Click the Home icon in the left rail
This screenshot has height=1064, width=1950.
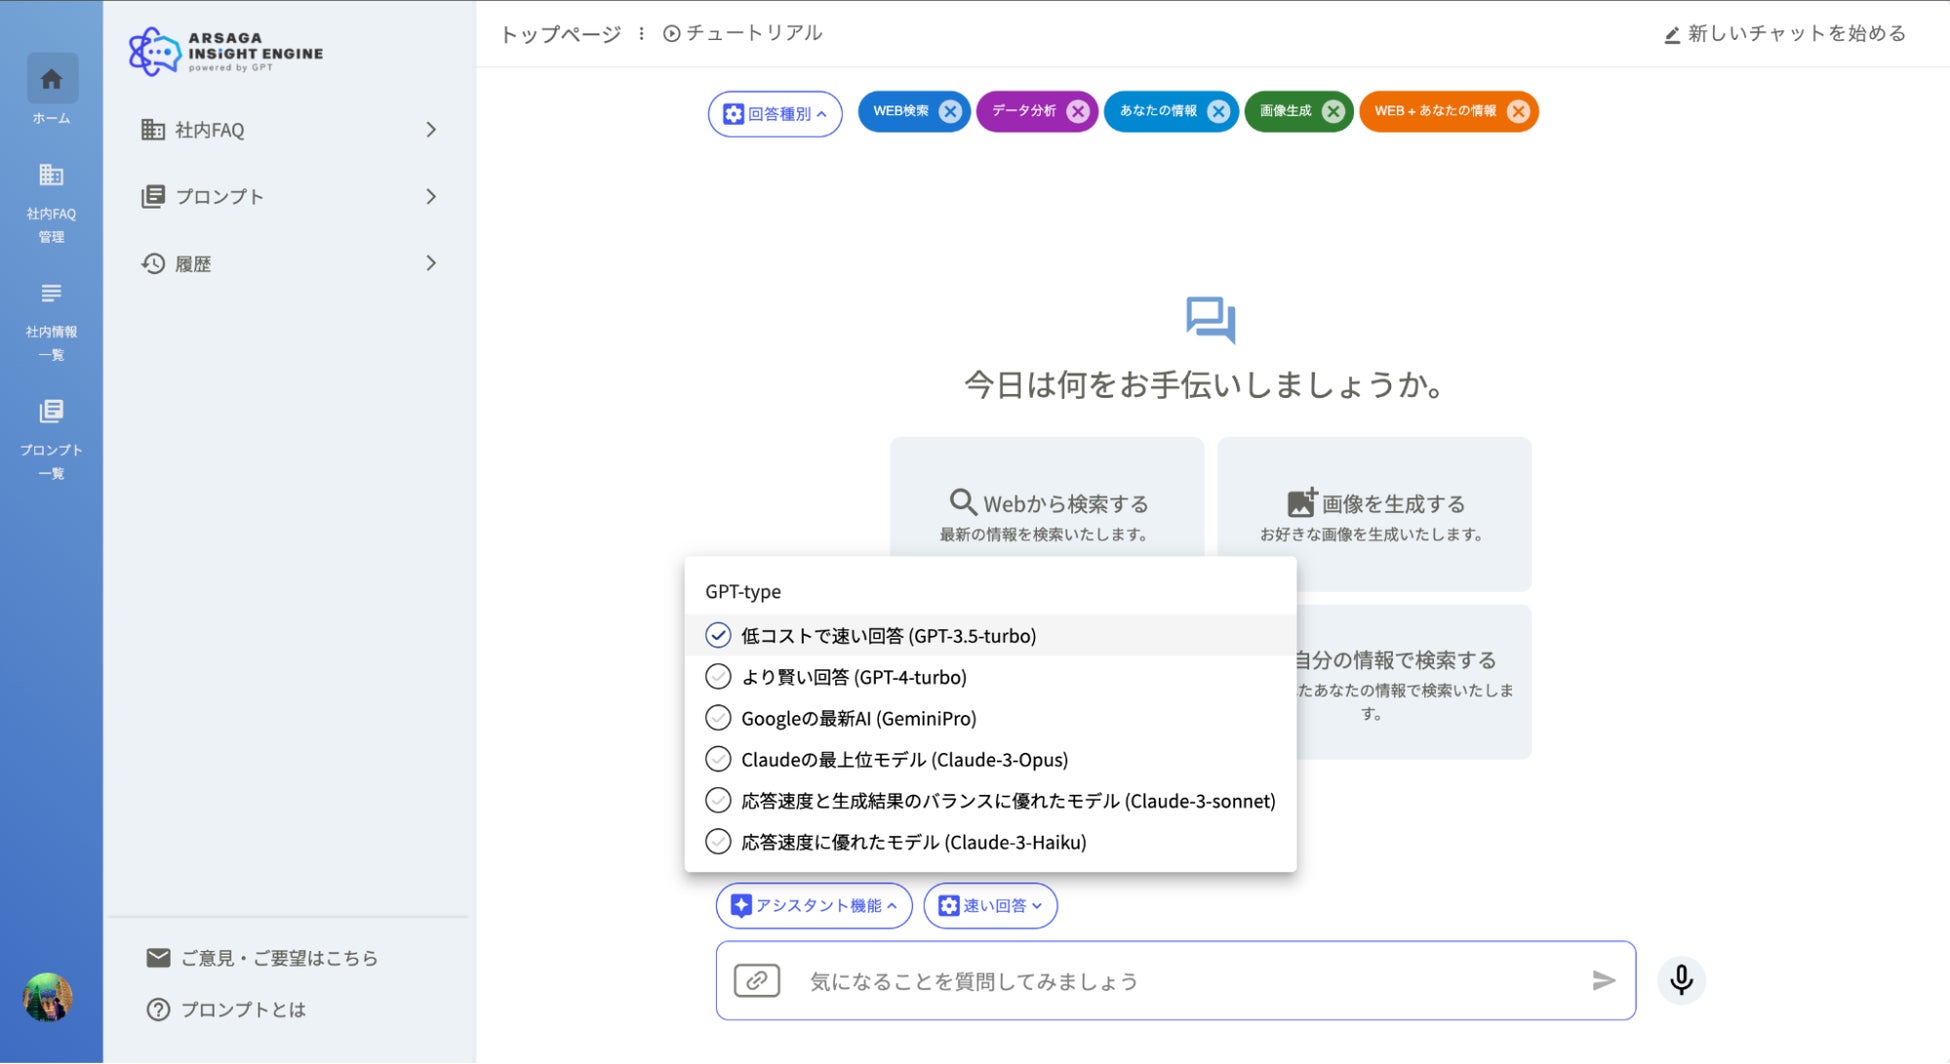click(x=51, y=79)
